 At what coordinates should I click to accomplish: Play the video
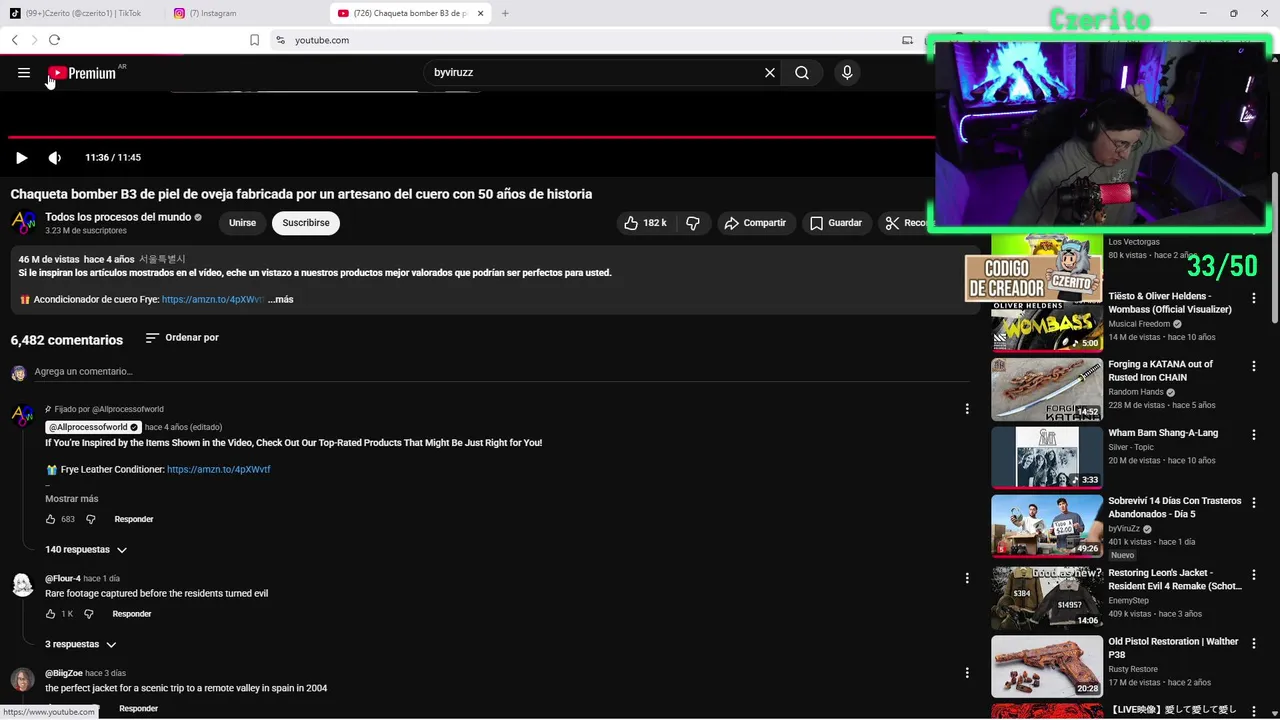tap(21, 158)
